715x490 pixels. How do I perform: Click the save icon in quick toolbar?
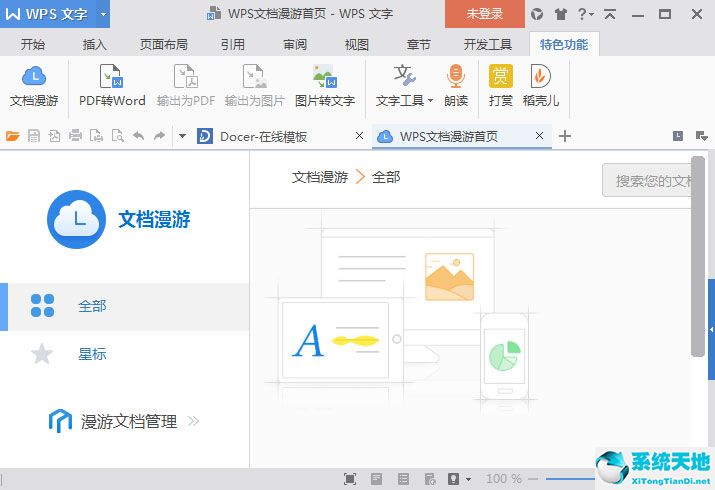point(34,136)
